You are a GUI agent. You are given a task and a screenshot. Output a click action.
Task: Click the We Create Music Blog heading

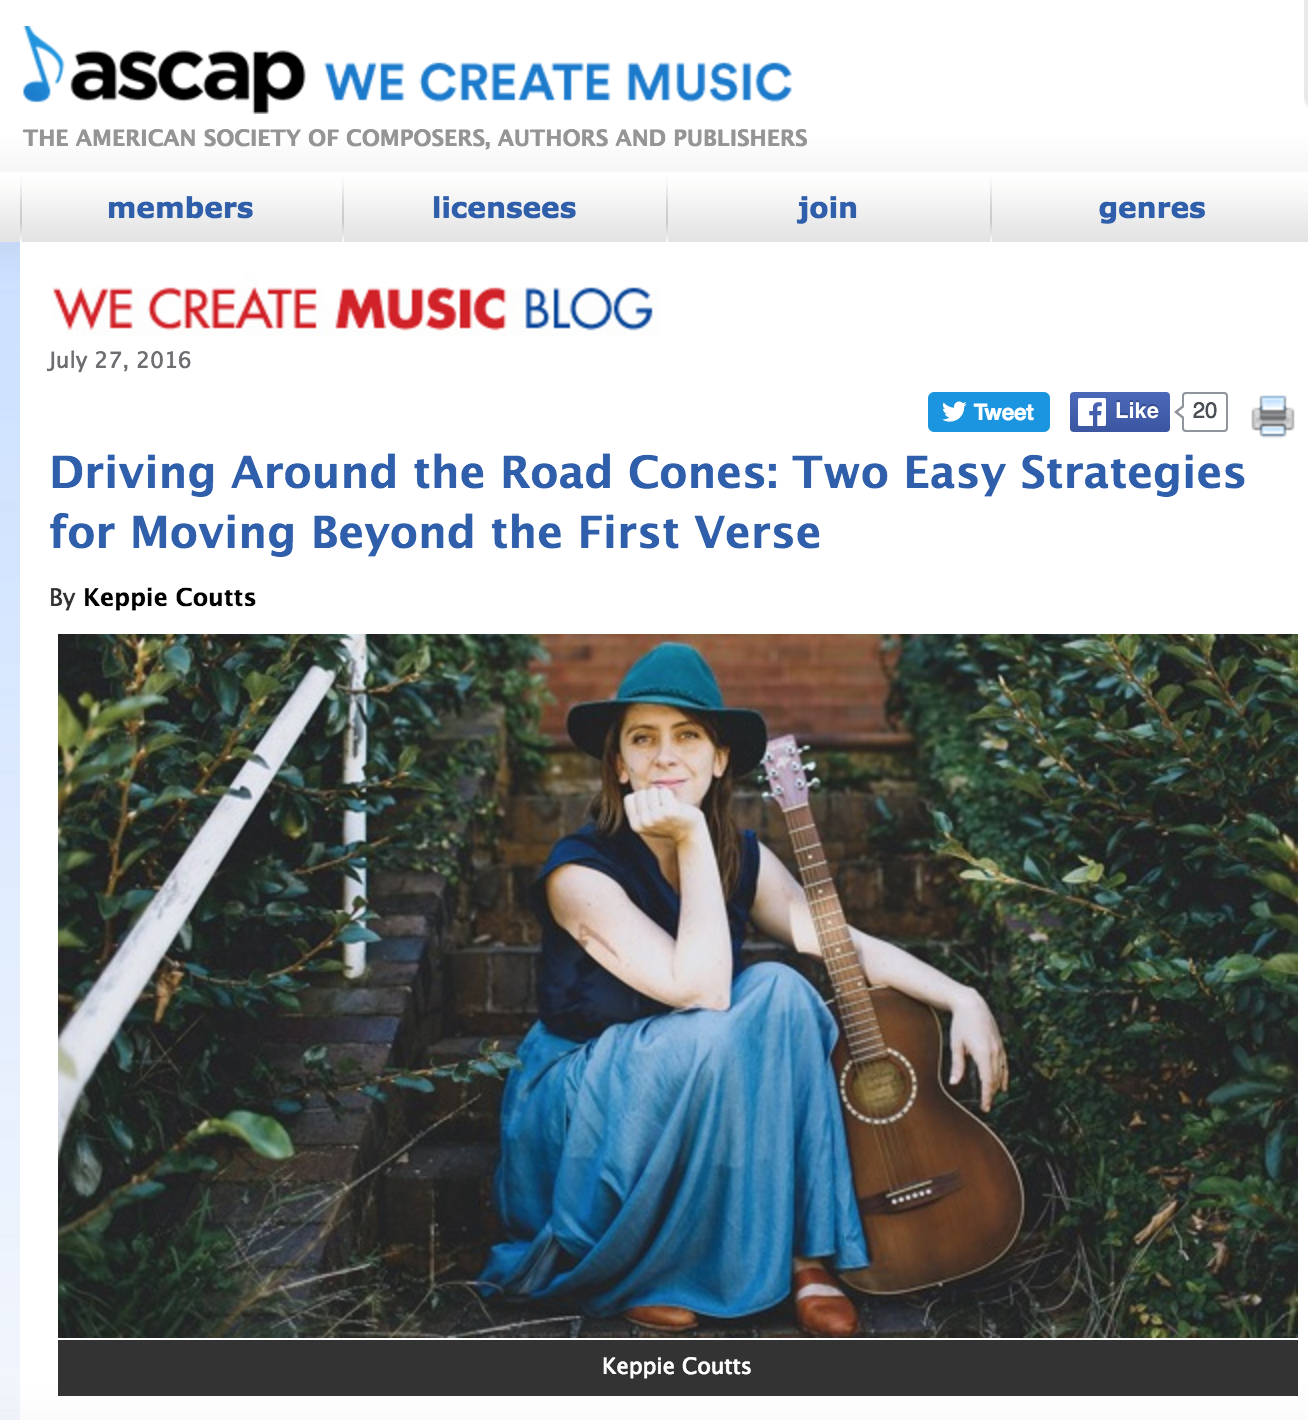click(353, 309)
